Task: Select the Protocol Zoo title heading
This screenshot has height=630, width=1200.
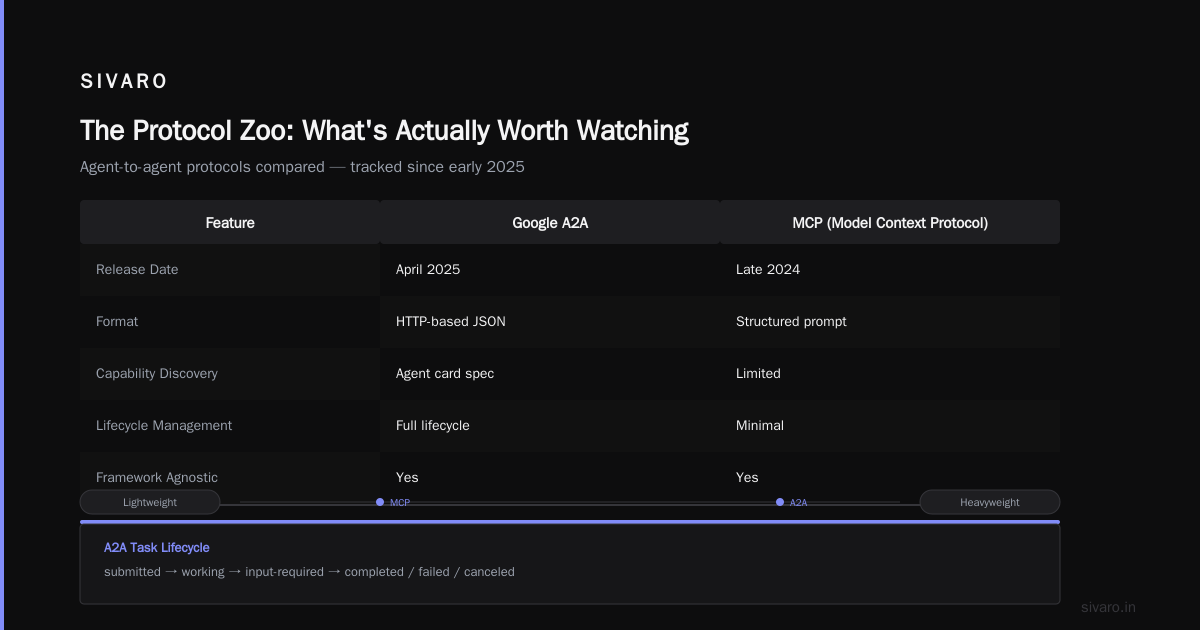Action: [384, 131]
